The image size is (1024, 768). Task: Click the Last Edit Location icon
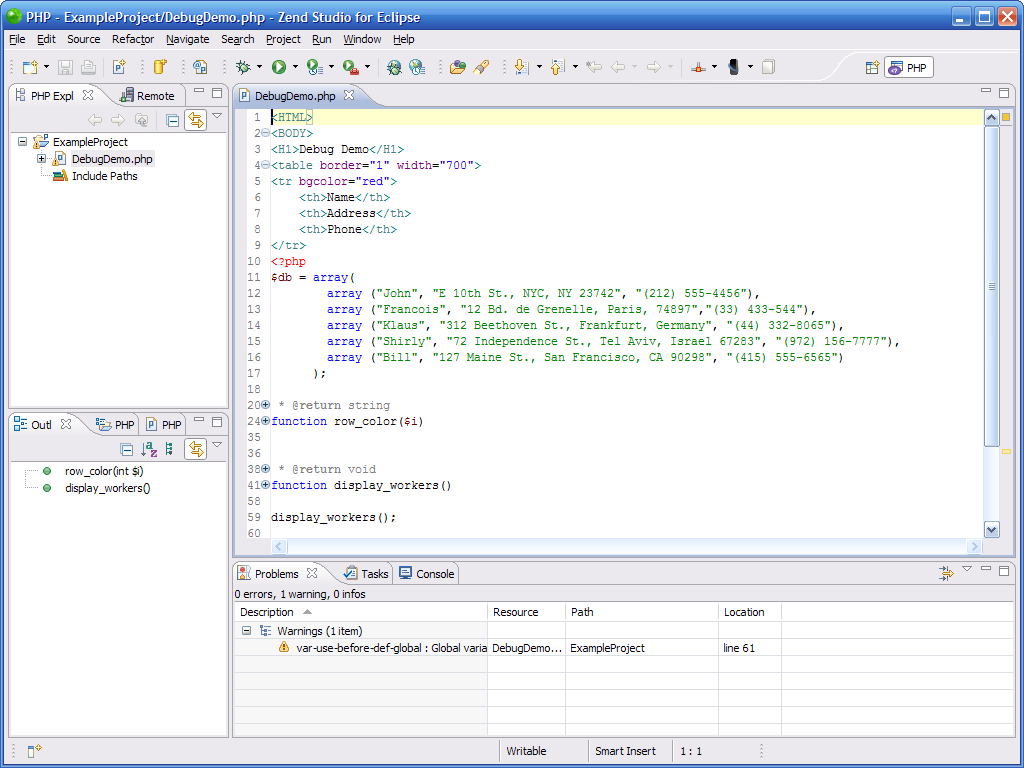pyautogui.click(x=594, y=67)
